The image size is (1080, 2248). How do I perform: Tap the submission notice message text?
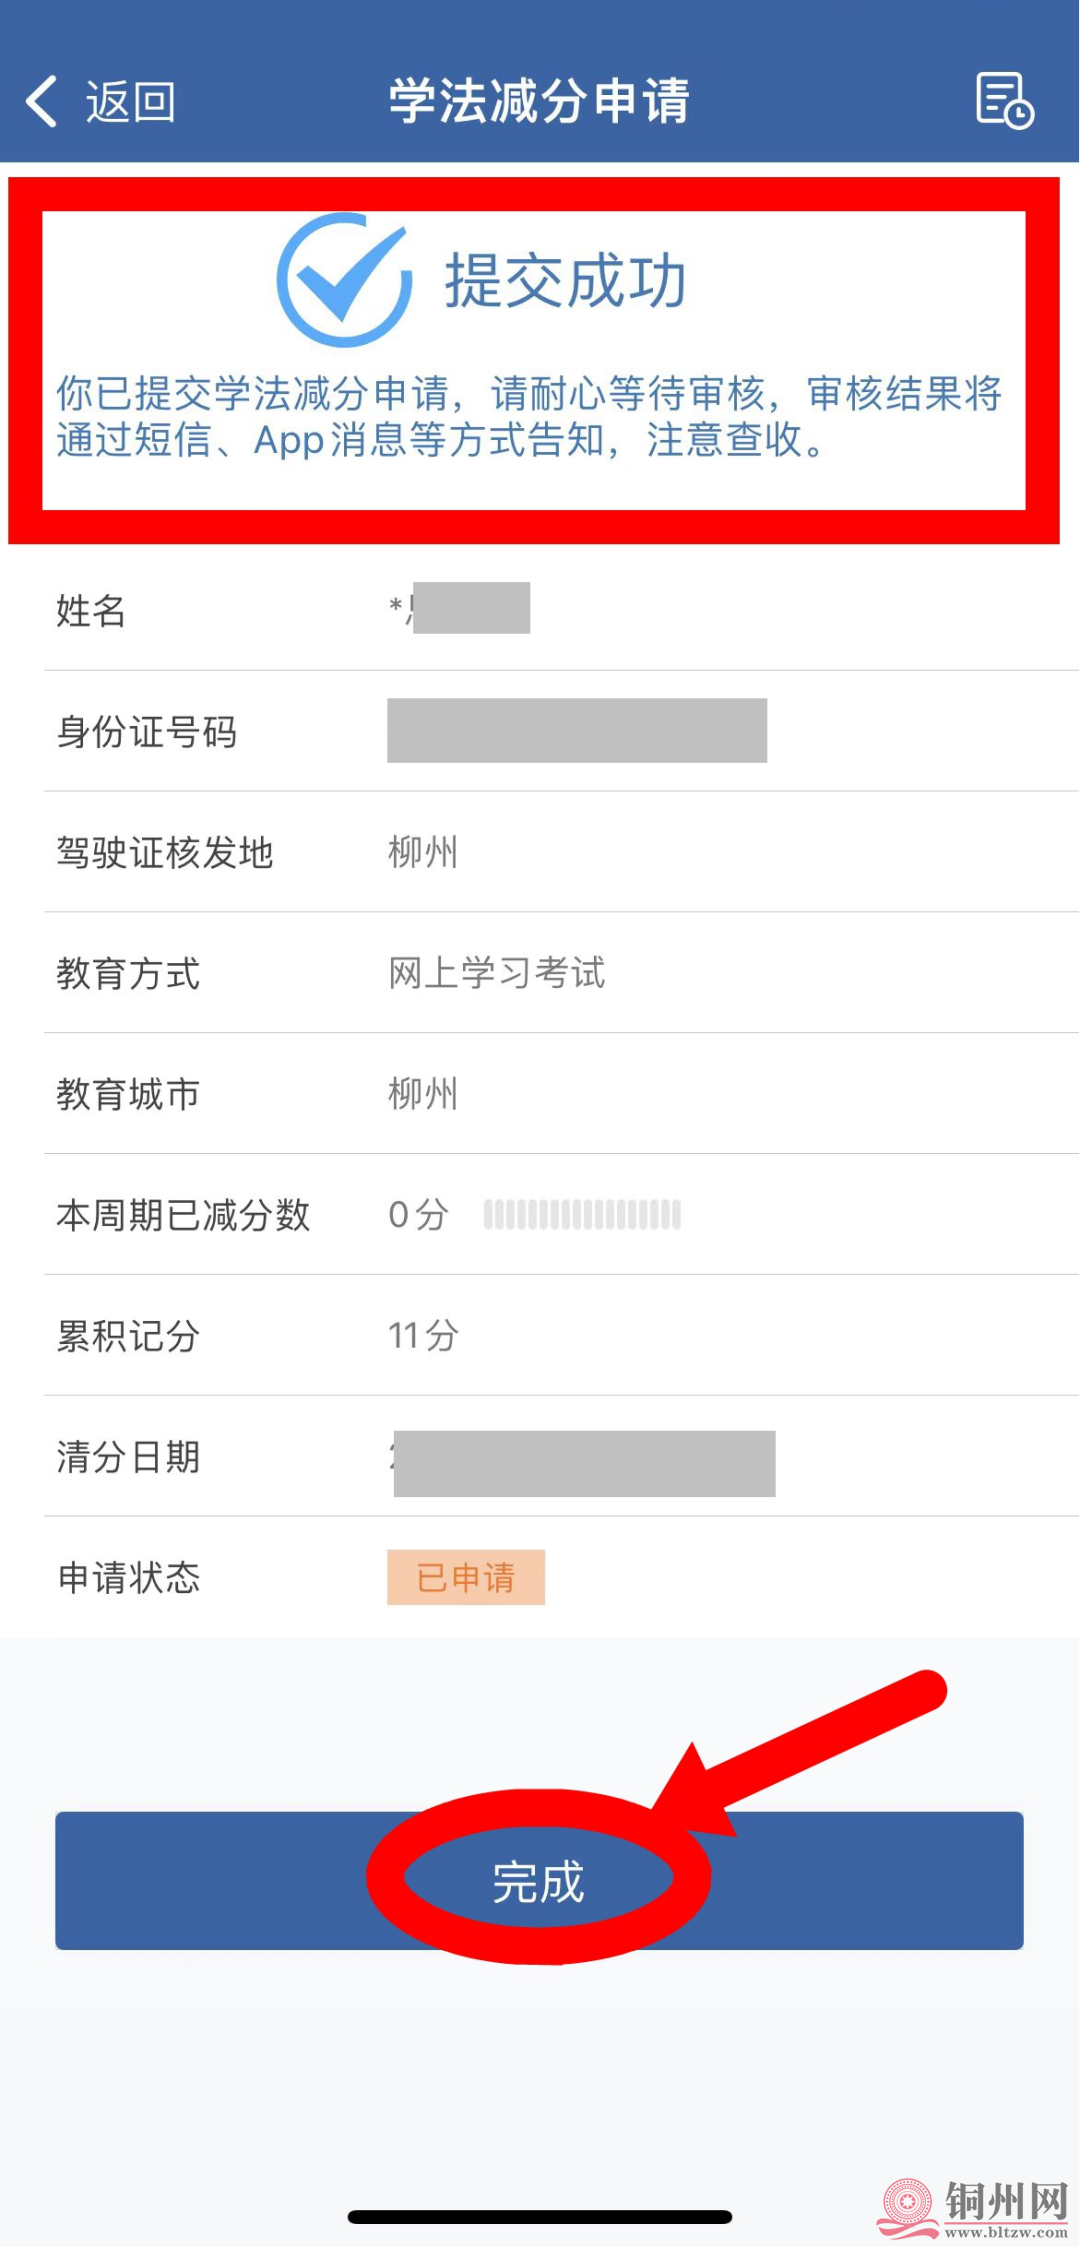529,416
